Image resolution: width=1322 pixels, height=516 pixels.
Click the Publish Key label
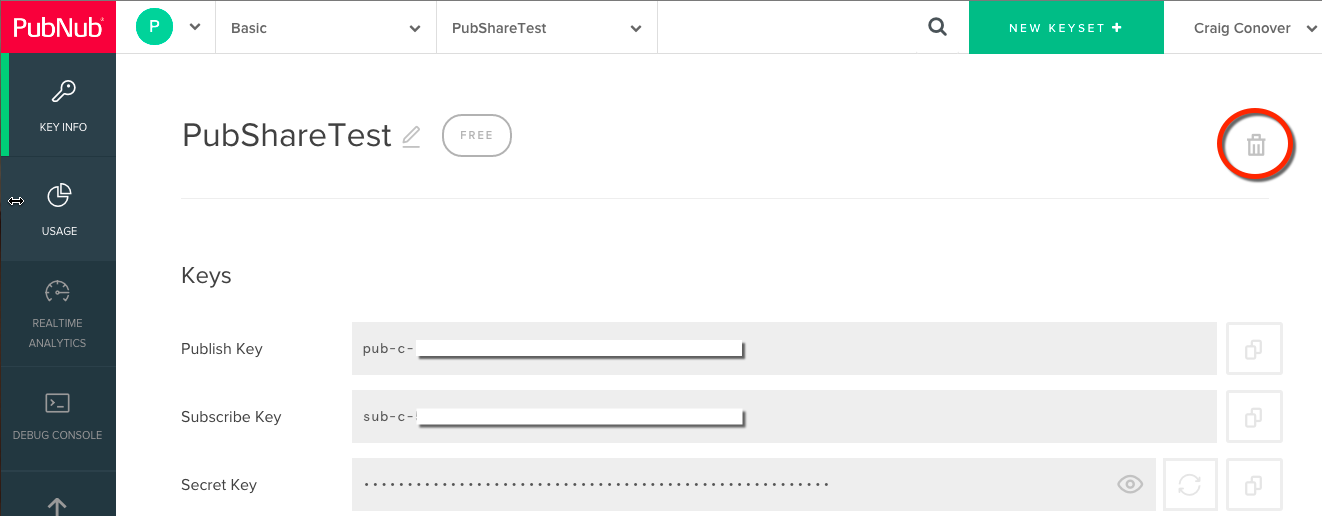click(222, 349)
